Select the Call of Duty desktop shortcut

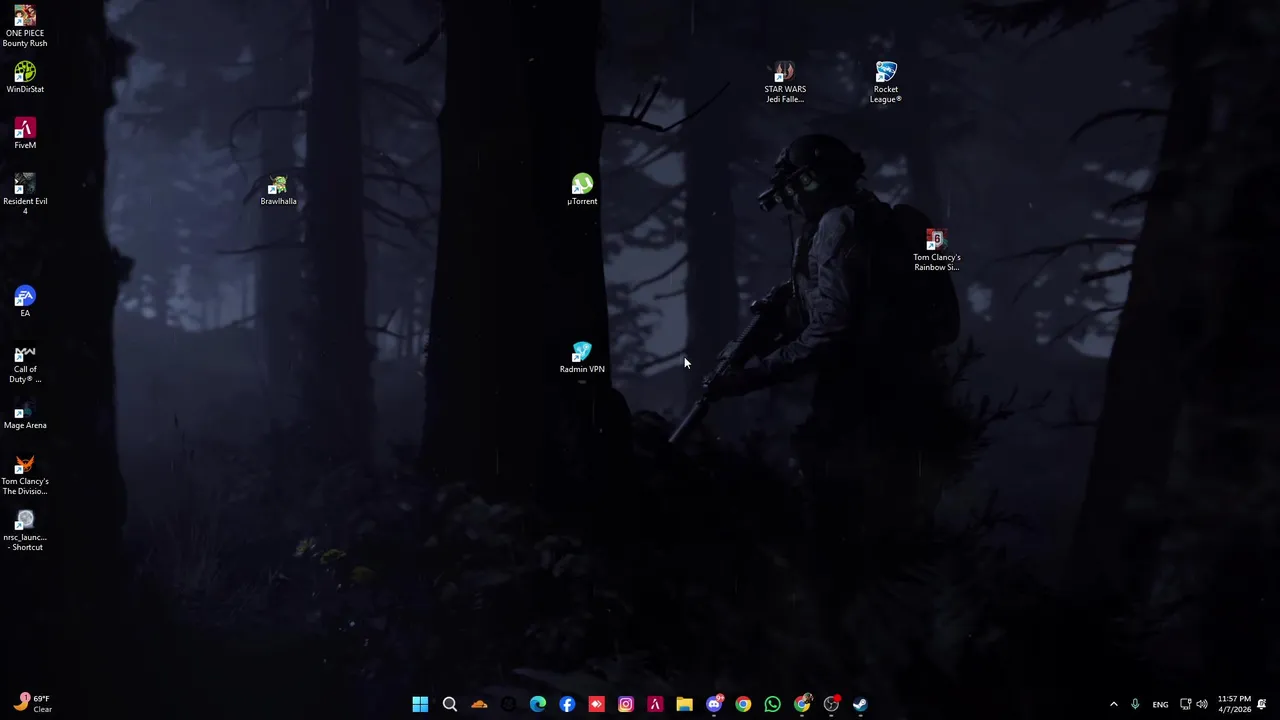click(x=25, y=364)
